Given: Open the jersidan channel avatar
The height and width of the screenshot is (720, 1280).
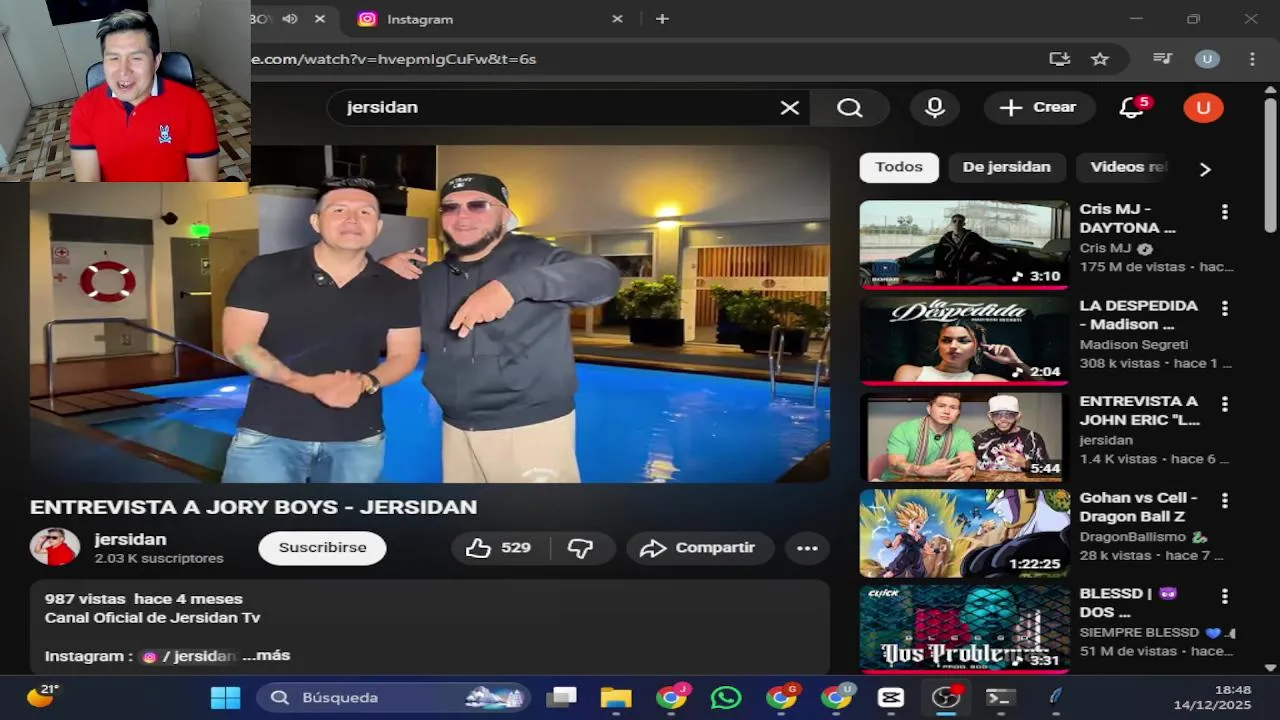Looking at the screenshot, I should [54, 547].
